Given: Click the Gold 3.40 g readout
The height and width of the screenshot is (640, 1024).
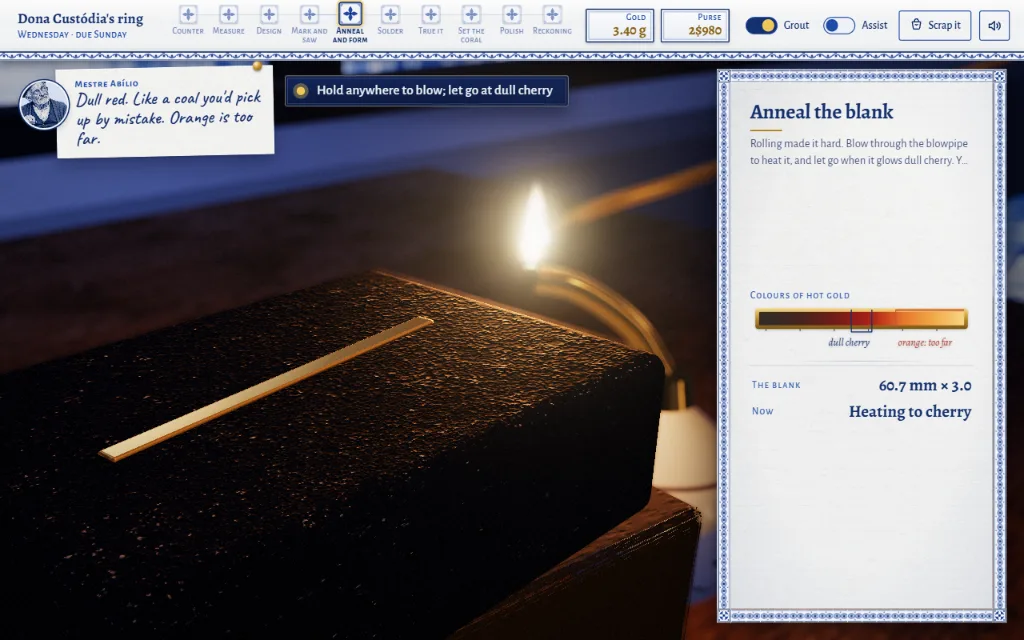Looking at the screenshot, I should point(619,25).
